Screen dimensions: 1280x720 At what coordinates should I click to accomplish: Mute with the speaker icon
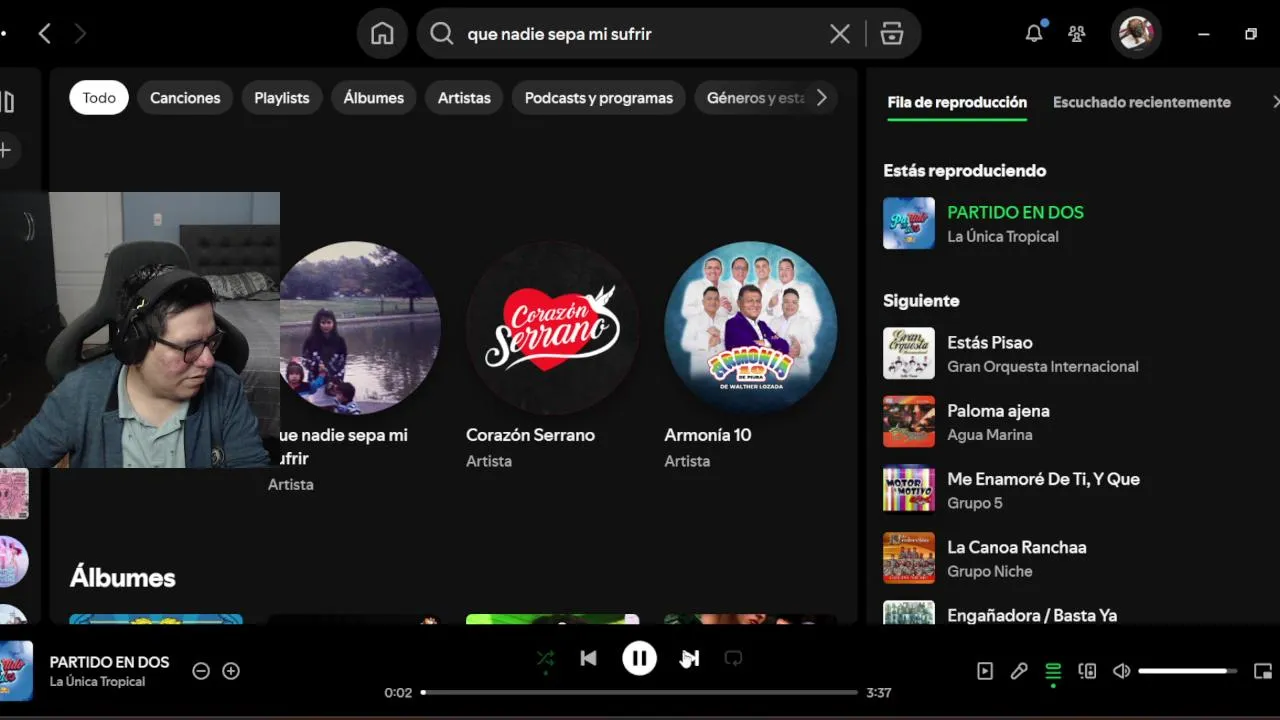[x=1121, y=671]
